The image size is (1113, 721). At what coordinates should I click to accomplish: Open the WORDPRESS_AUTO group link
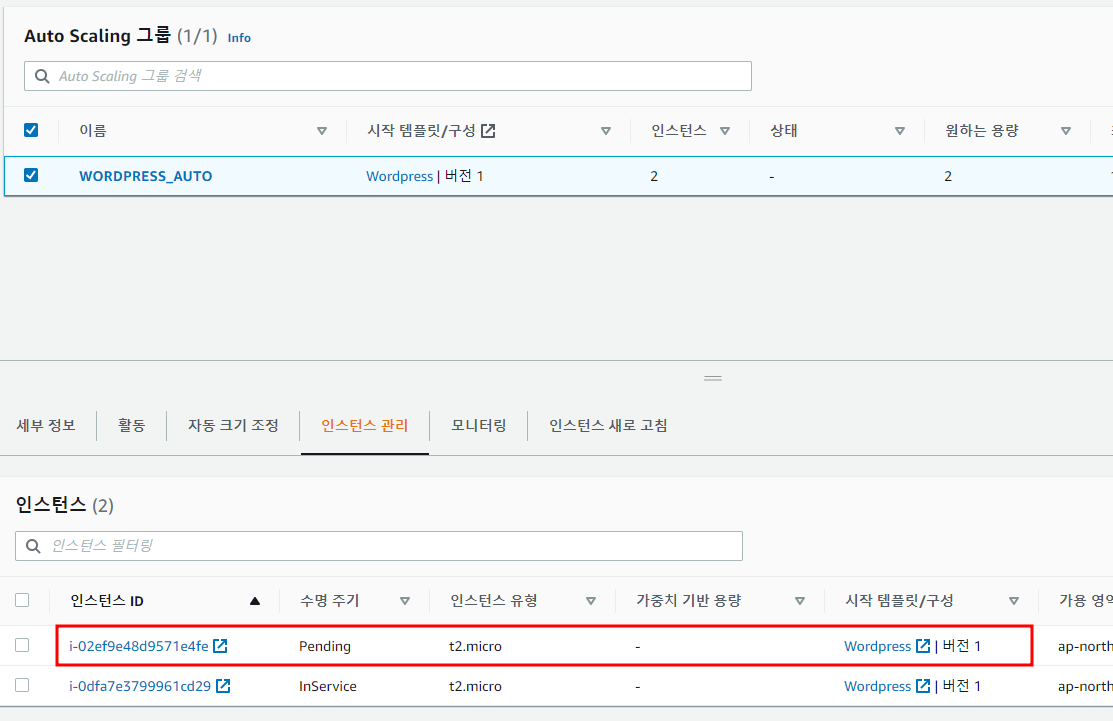click(x=146, y=176)
